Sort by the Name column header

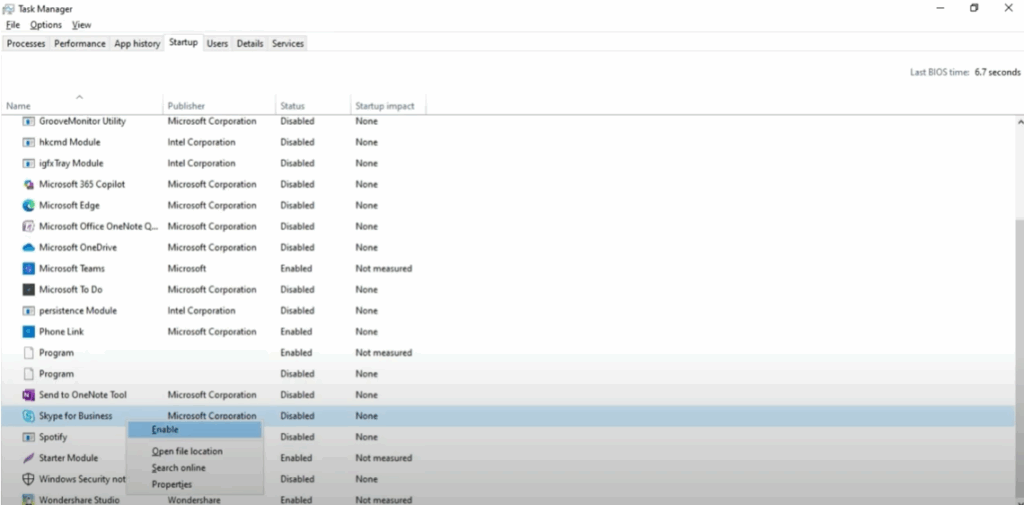[x=82, y=106]
